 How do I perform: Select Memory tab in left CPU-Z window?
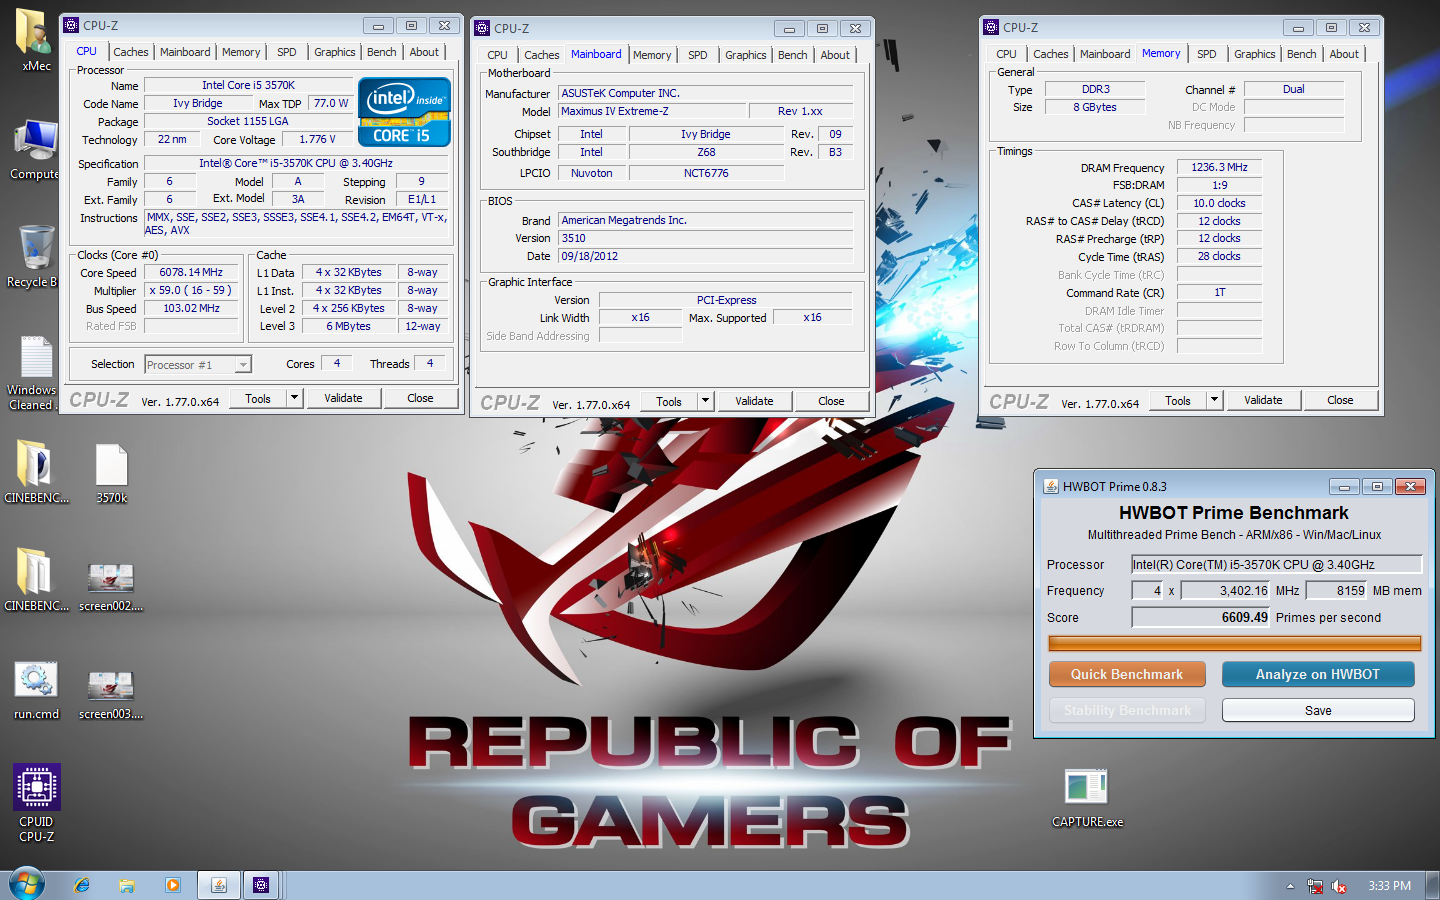241,52
